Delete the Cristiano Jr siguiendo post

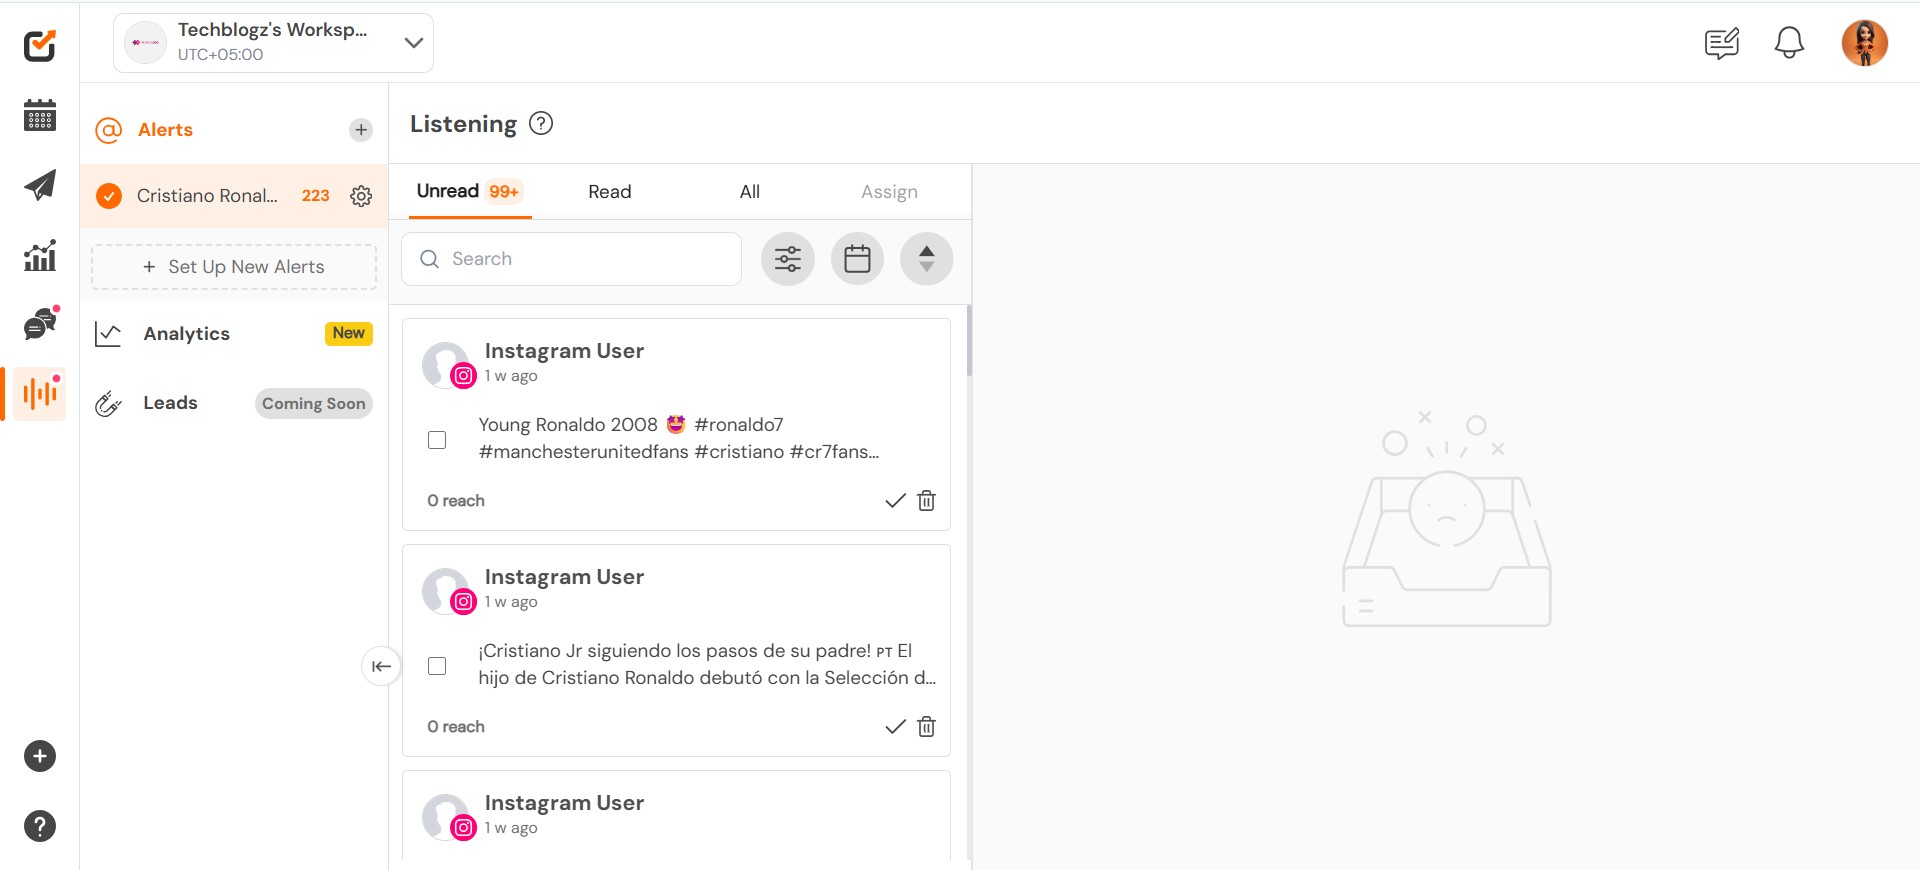tap(927, 727)
